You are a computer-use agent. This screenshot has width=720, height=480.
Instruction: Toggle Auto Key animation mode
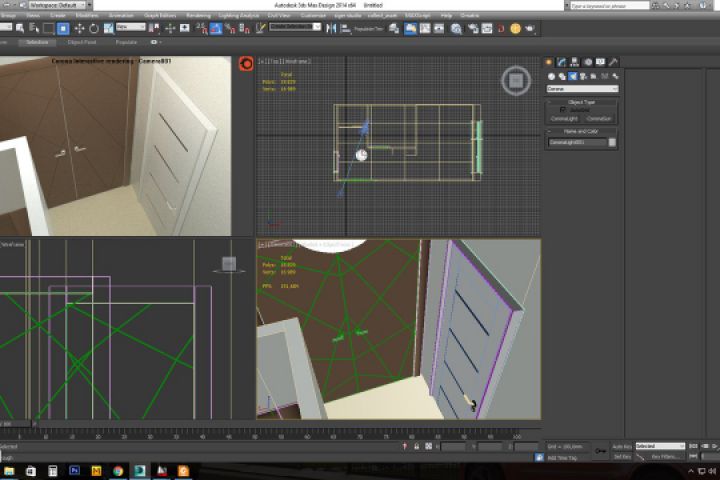(x=622, y=446)
